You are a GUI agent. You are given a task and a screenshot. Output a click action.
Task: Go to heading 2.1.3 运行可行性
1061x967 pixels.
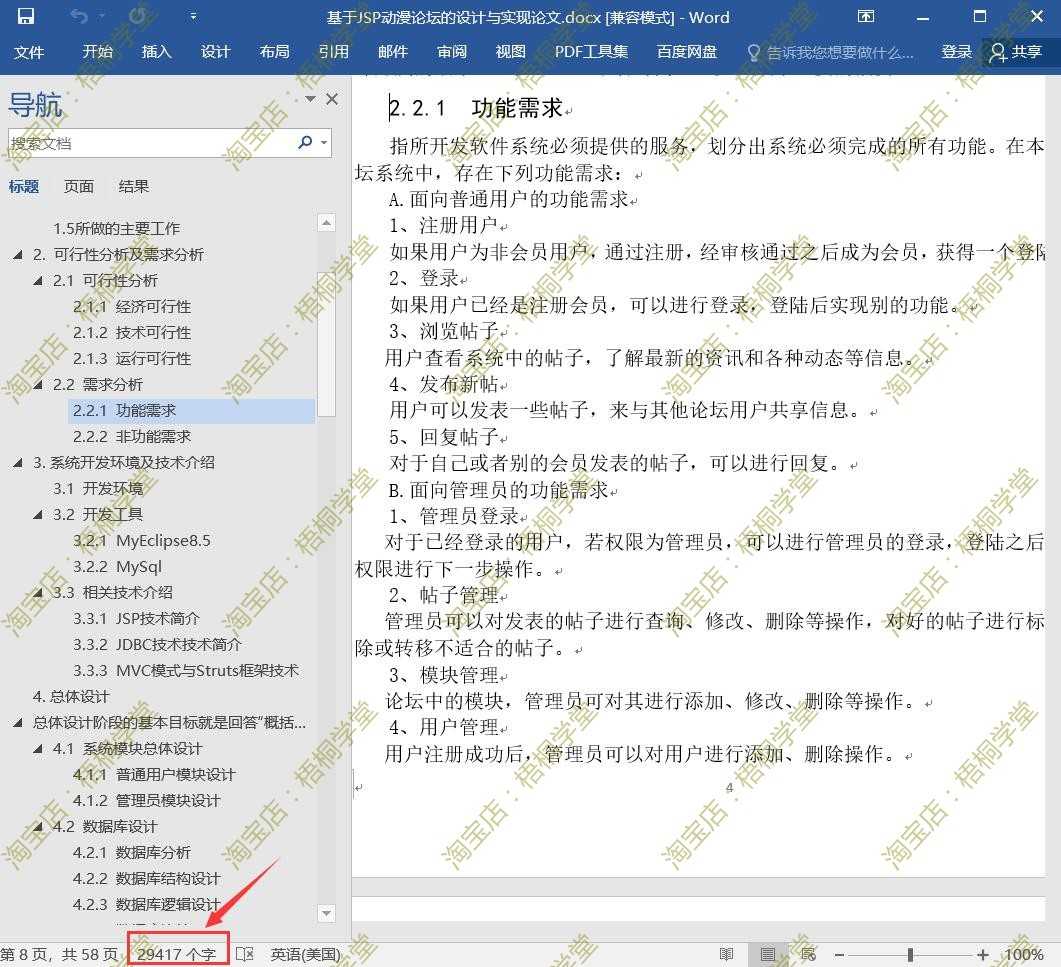coord(132,359)
